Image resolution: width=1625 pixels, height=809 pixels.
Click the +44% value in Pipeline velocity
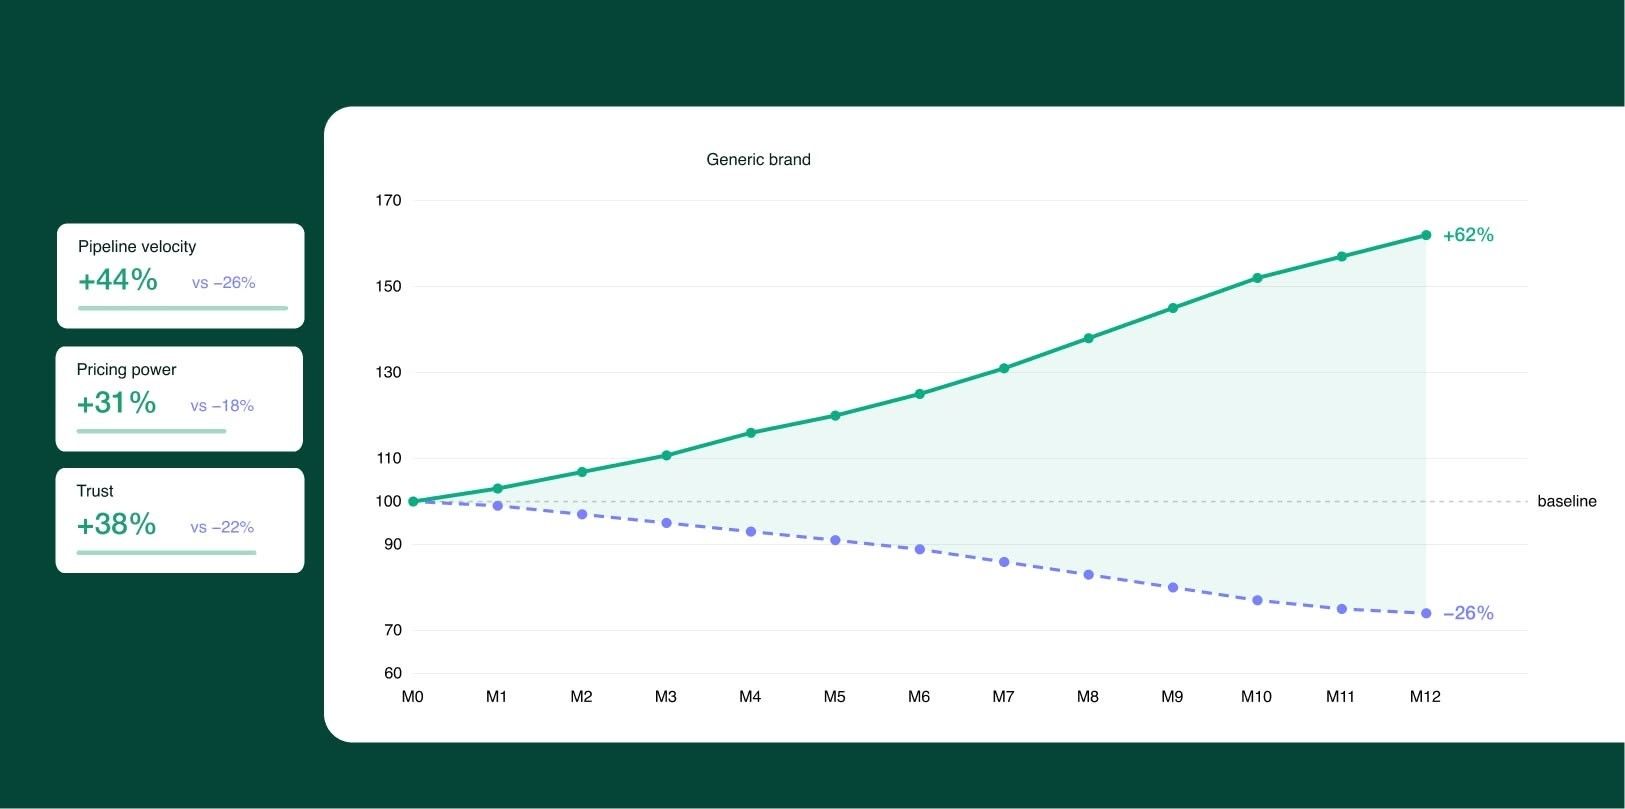pyautogui.click(x=118, y=280)
